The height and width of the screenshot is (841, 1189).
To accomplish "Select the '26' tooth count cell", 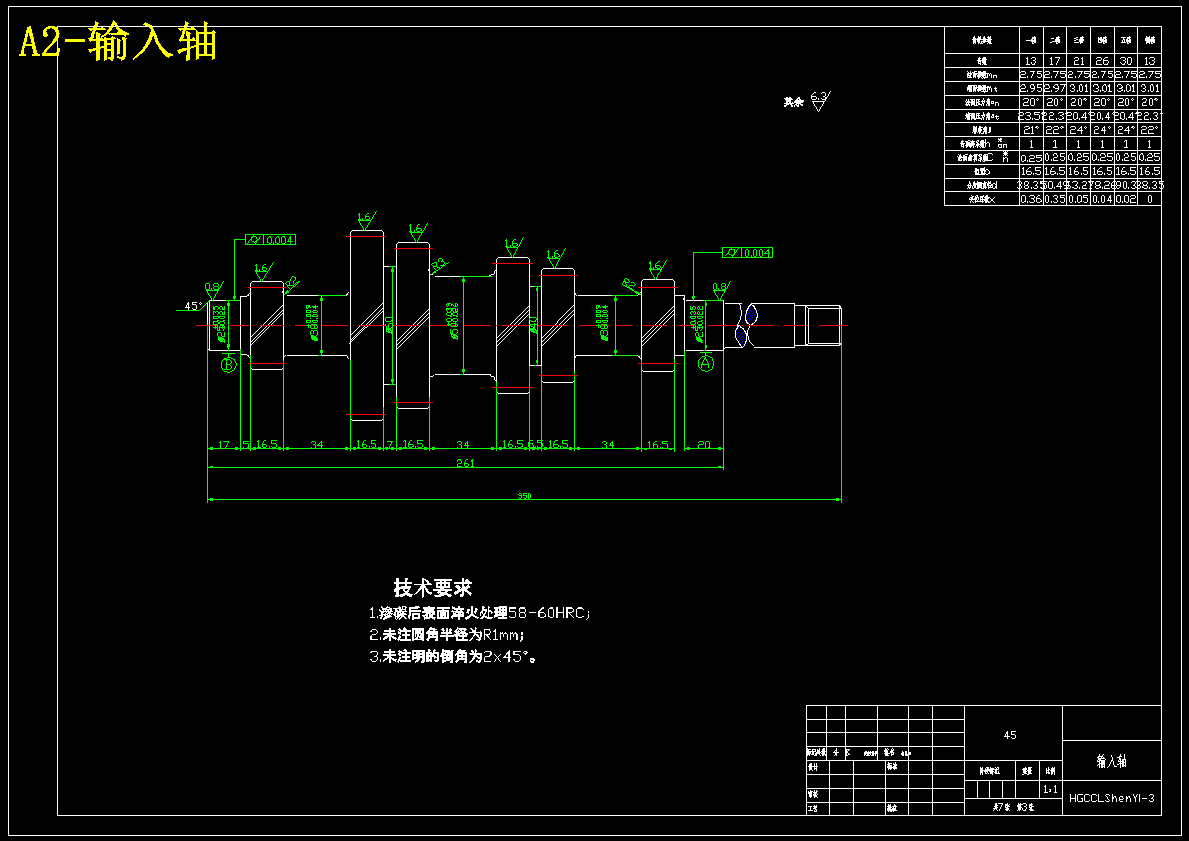I will pos(1103,61).
